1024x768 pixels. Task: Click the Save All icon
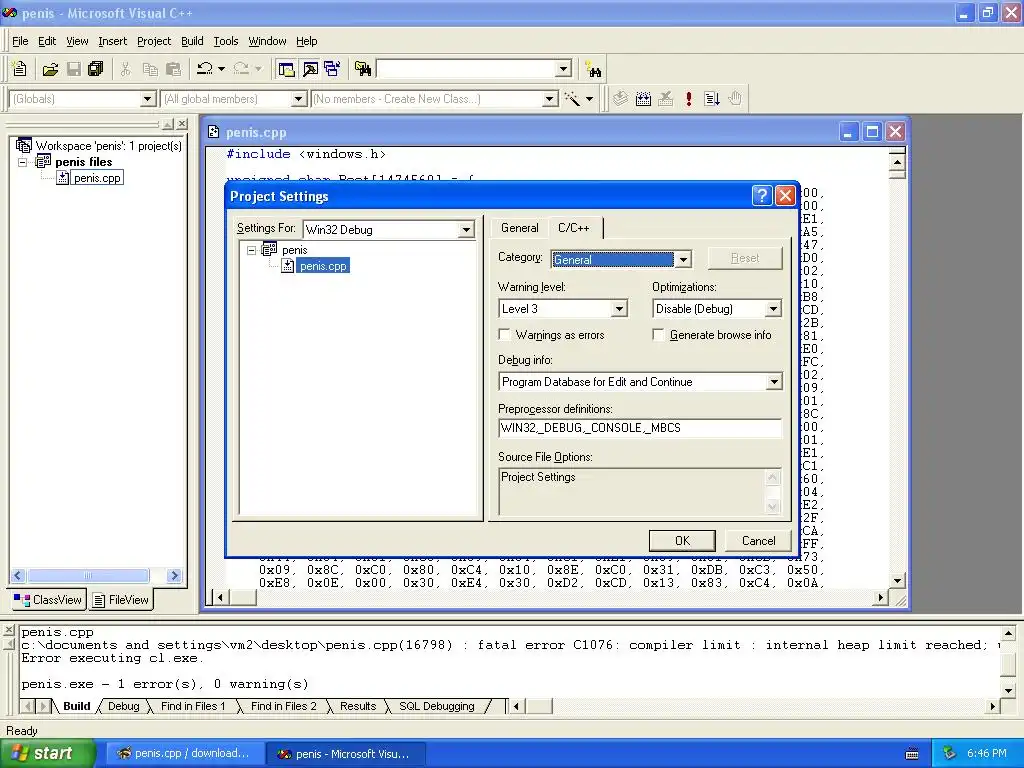coord(96,69)
